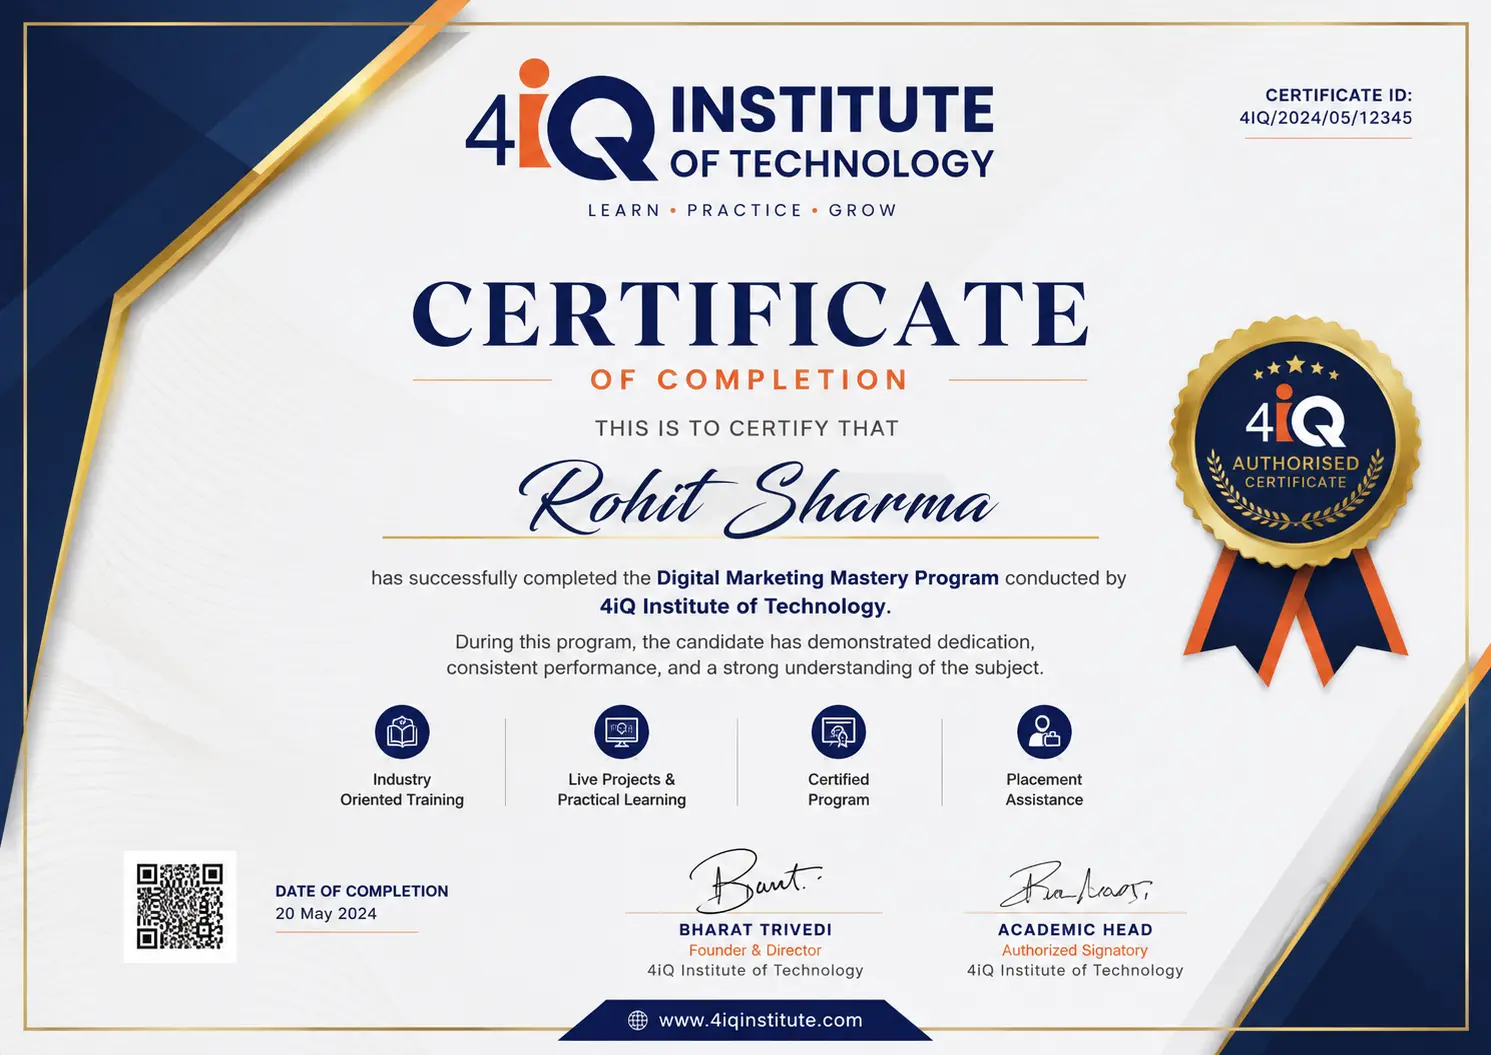Click the Placement Assistance person icon
This screenshot has height=1055, width=1491.
click(x=1044, y=732)
